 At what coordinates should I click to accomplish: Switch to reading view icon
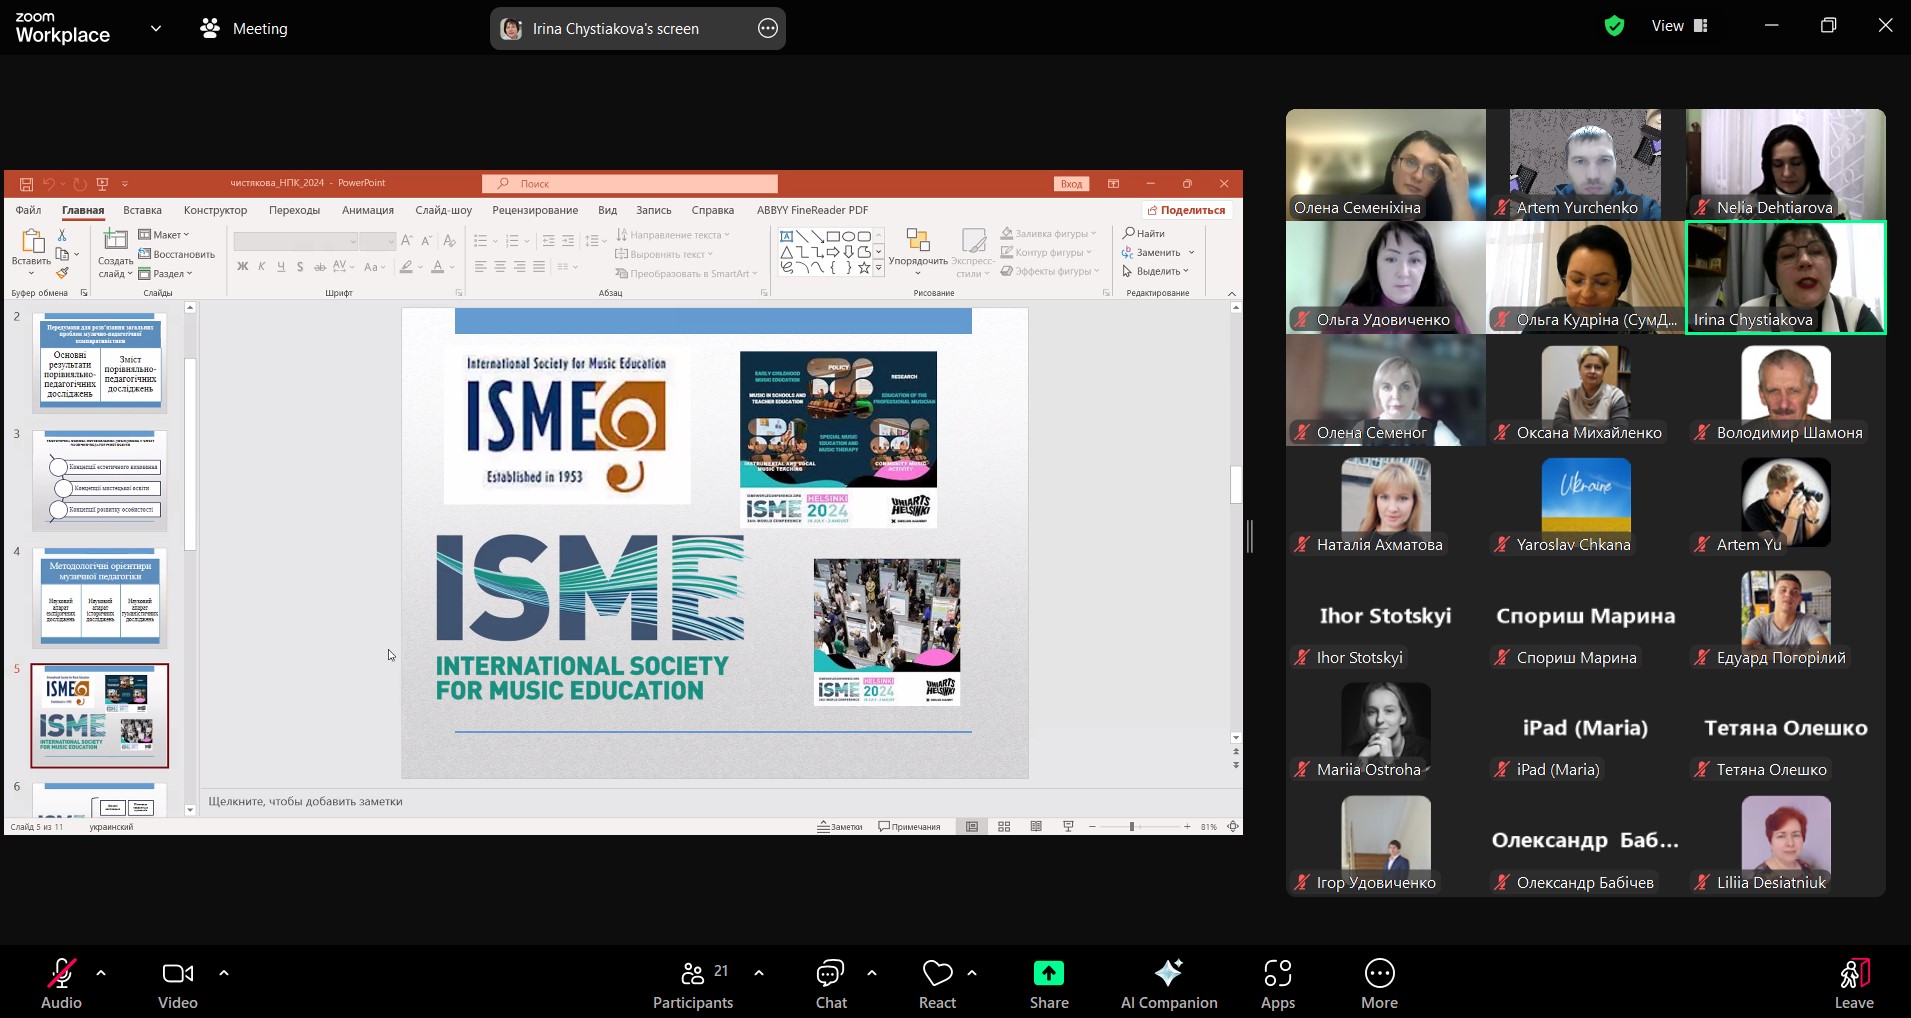coord(1036,827)
